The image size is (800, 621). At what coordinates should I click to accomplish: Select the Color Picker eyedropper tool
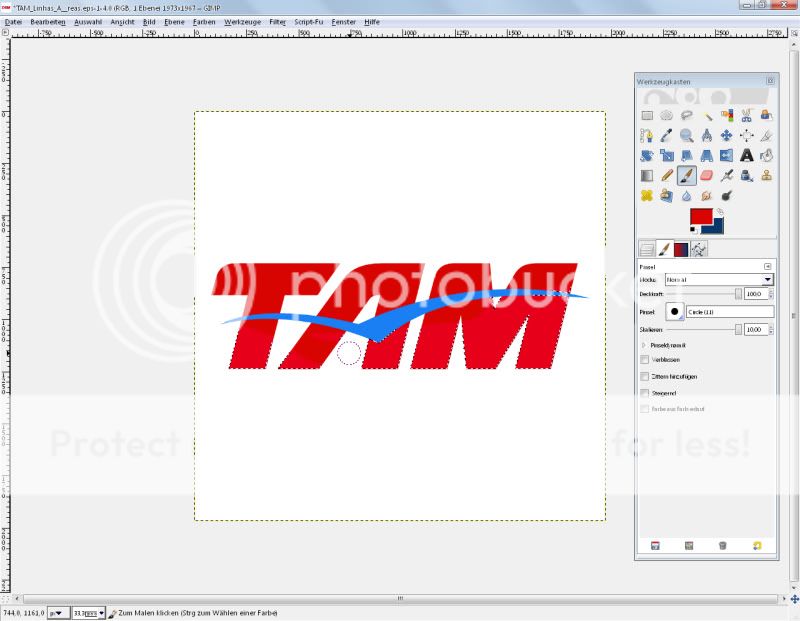click(667, 135)
